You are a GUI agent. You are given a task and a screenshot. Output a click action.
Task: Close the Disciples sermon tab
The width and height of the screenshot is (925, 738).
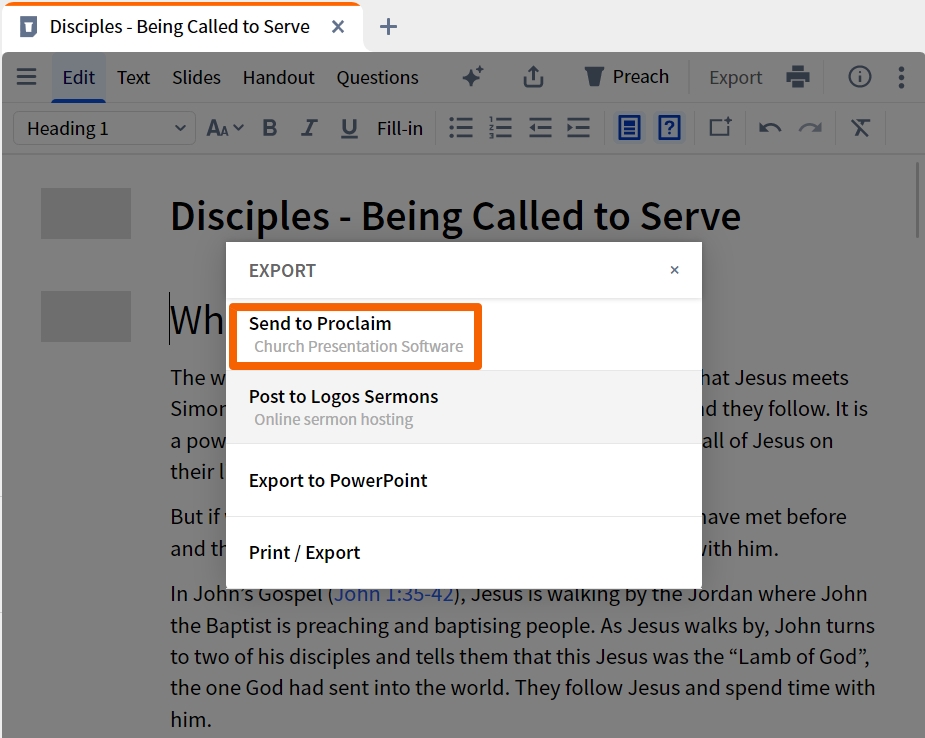(338, 27)
